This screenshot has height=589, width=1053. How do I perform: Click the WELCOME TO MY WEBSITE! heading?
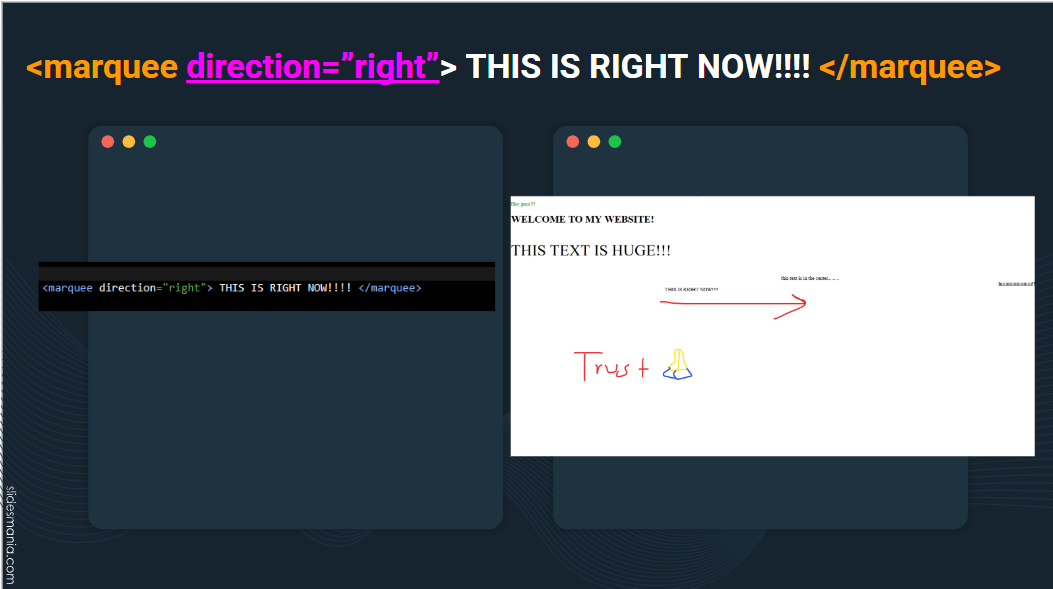click(x=582, y=219)
